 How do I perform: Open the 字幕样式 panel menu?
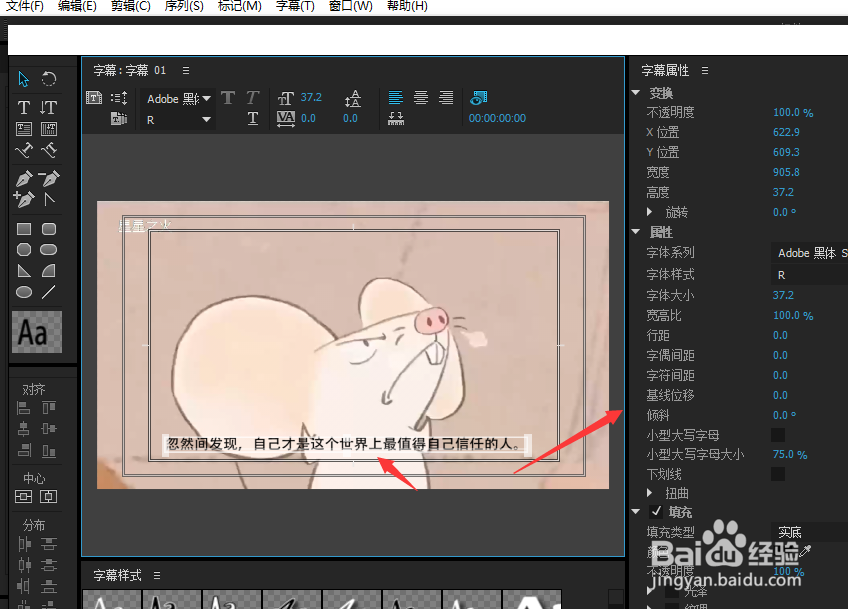tap(157, 575)
